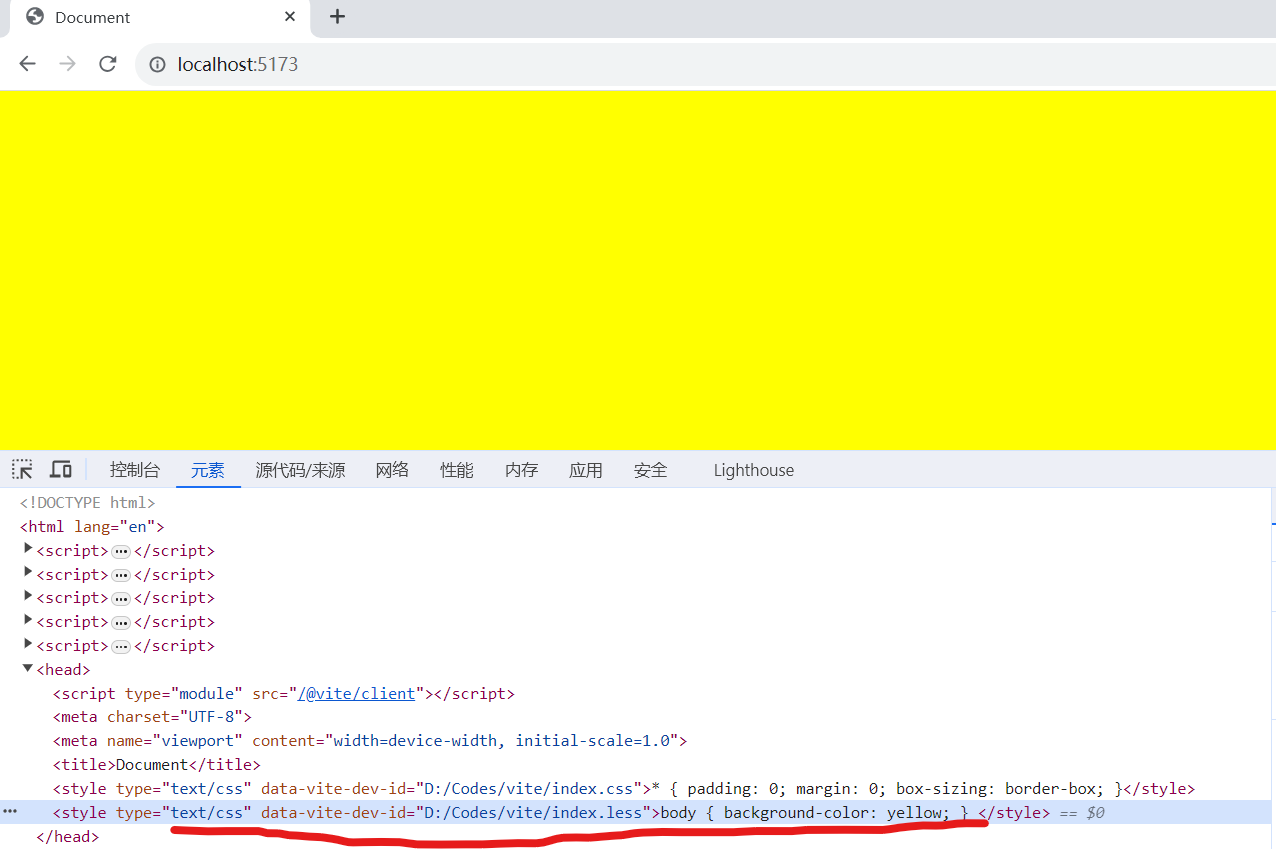1276x850 pixels.
Task: Click the "width=device-width, initial-scale=1.0" content value
Action: point(500,741)
